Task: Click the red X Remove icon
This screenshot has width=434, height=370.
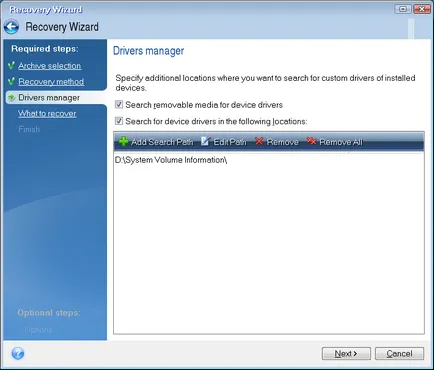Action: [x=259, y=141]
